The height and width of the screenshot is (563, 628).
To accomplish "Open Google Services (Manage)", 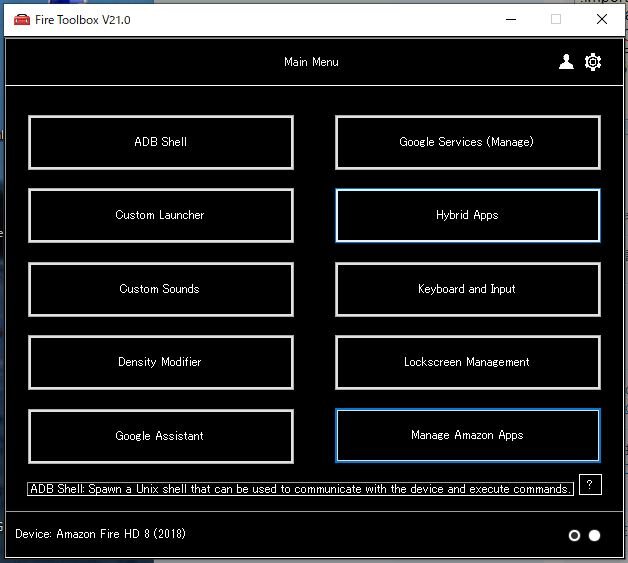I will pyautogui.click(x=467, y=142).
